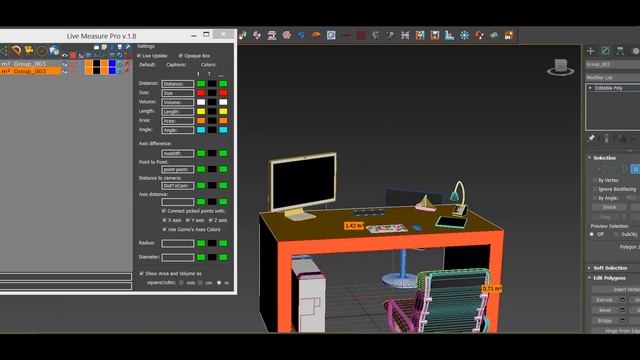Screen dimensions: 640x360
Task: Toggle Show Area and Volume as checkbox
Action: tap(142, 273)
